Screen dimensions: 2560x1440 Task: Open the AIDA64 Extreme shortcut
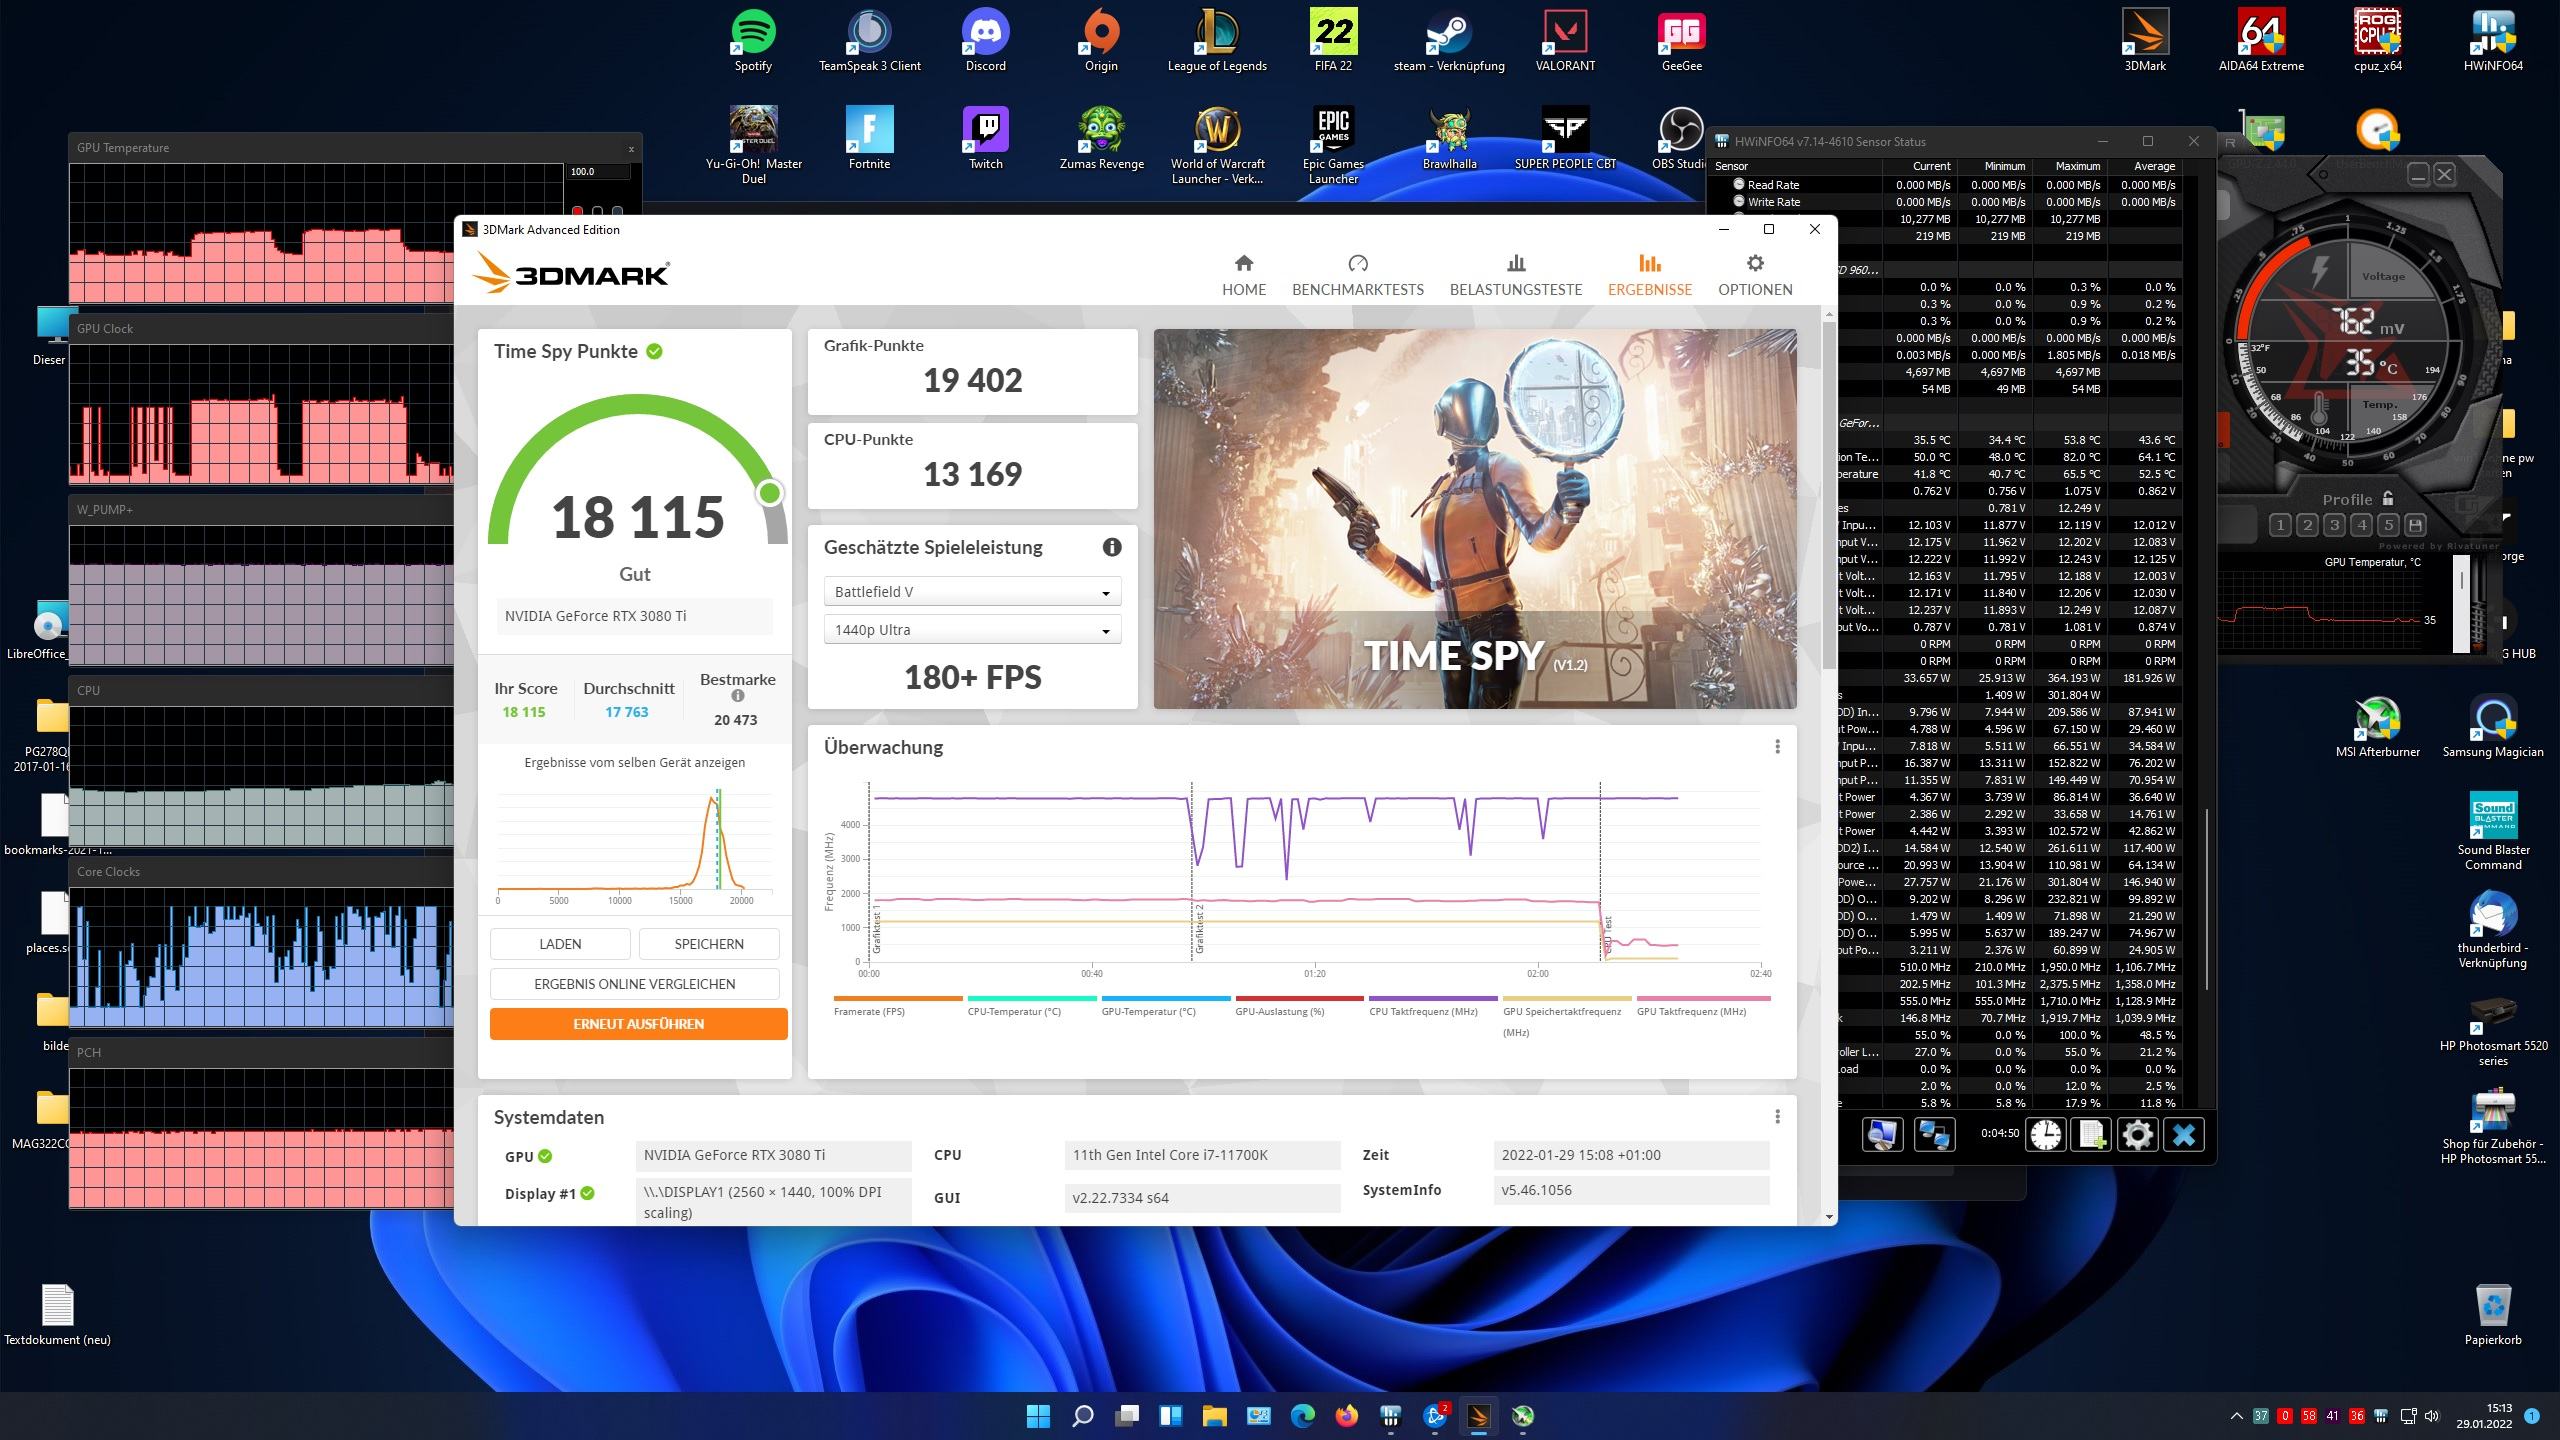tap(2261, 41)
